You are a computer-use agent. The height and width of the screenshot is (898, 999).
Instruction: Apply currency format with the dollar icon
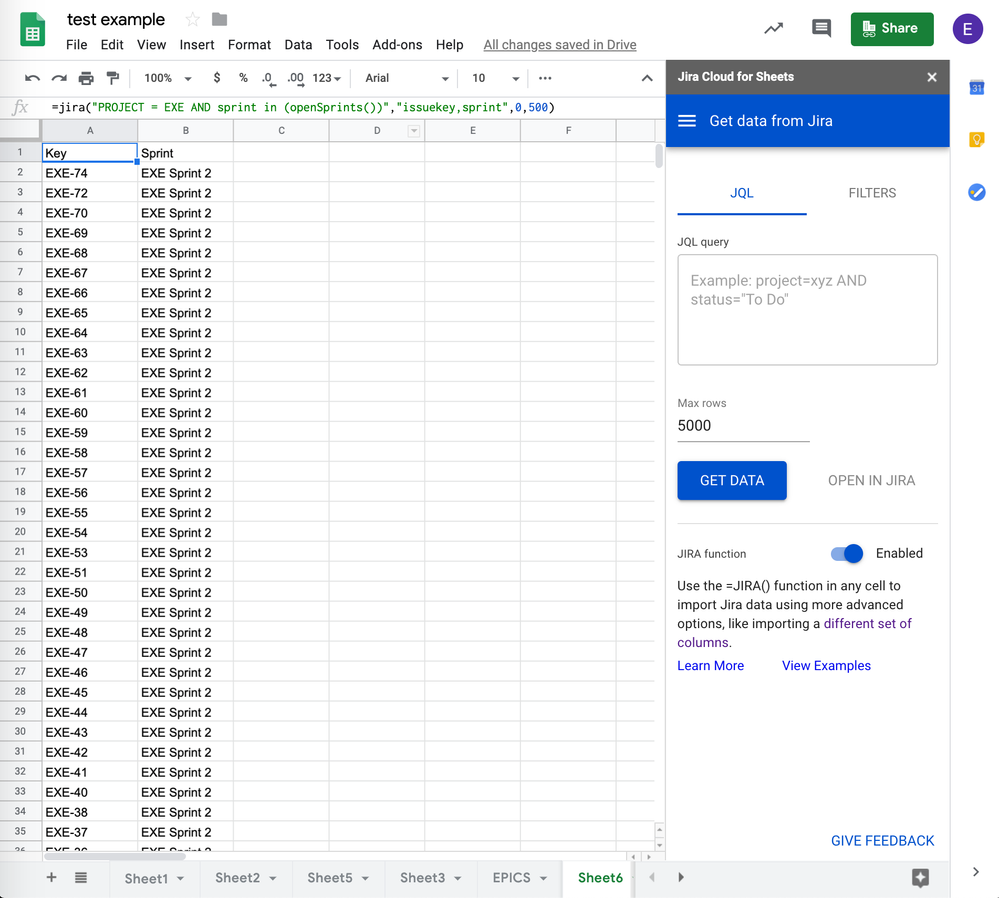pyautogui.click(x=215, y=77)
